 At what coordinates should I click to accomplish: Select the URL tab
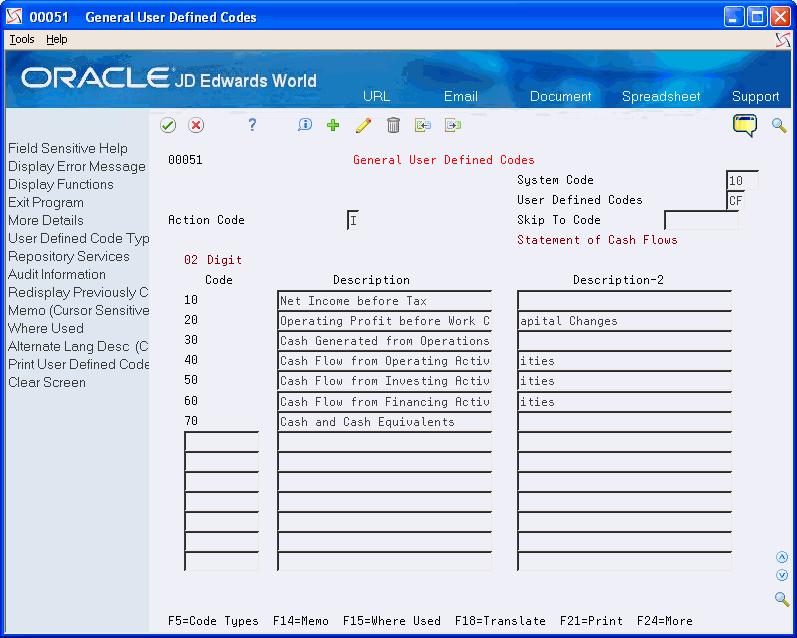pyautogui.click(x=377, y=96)
